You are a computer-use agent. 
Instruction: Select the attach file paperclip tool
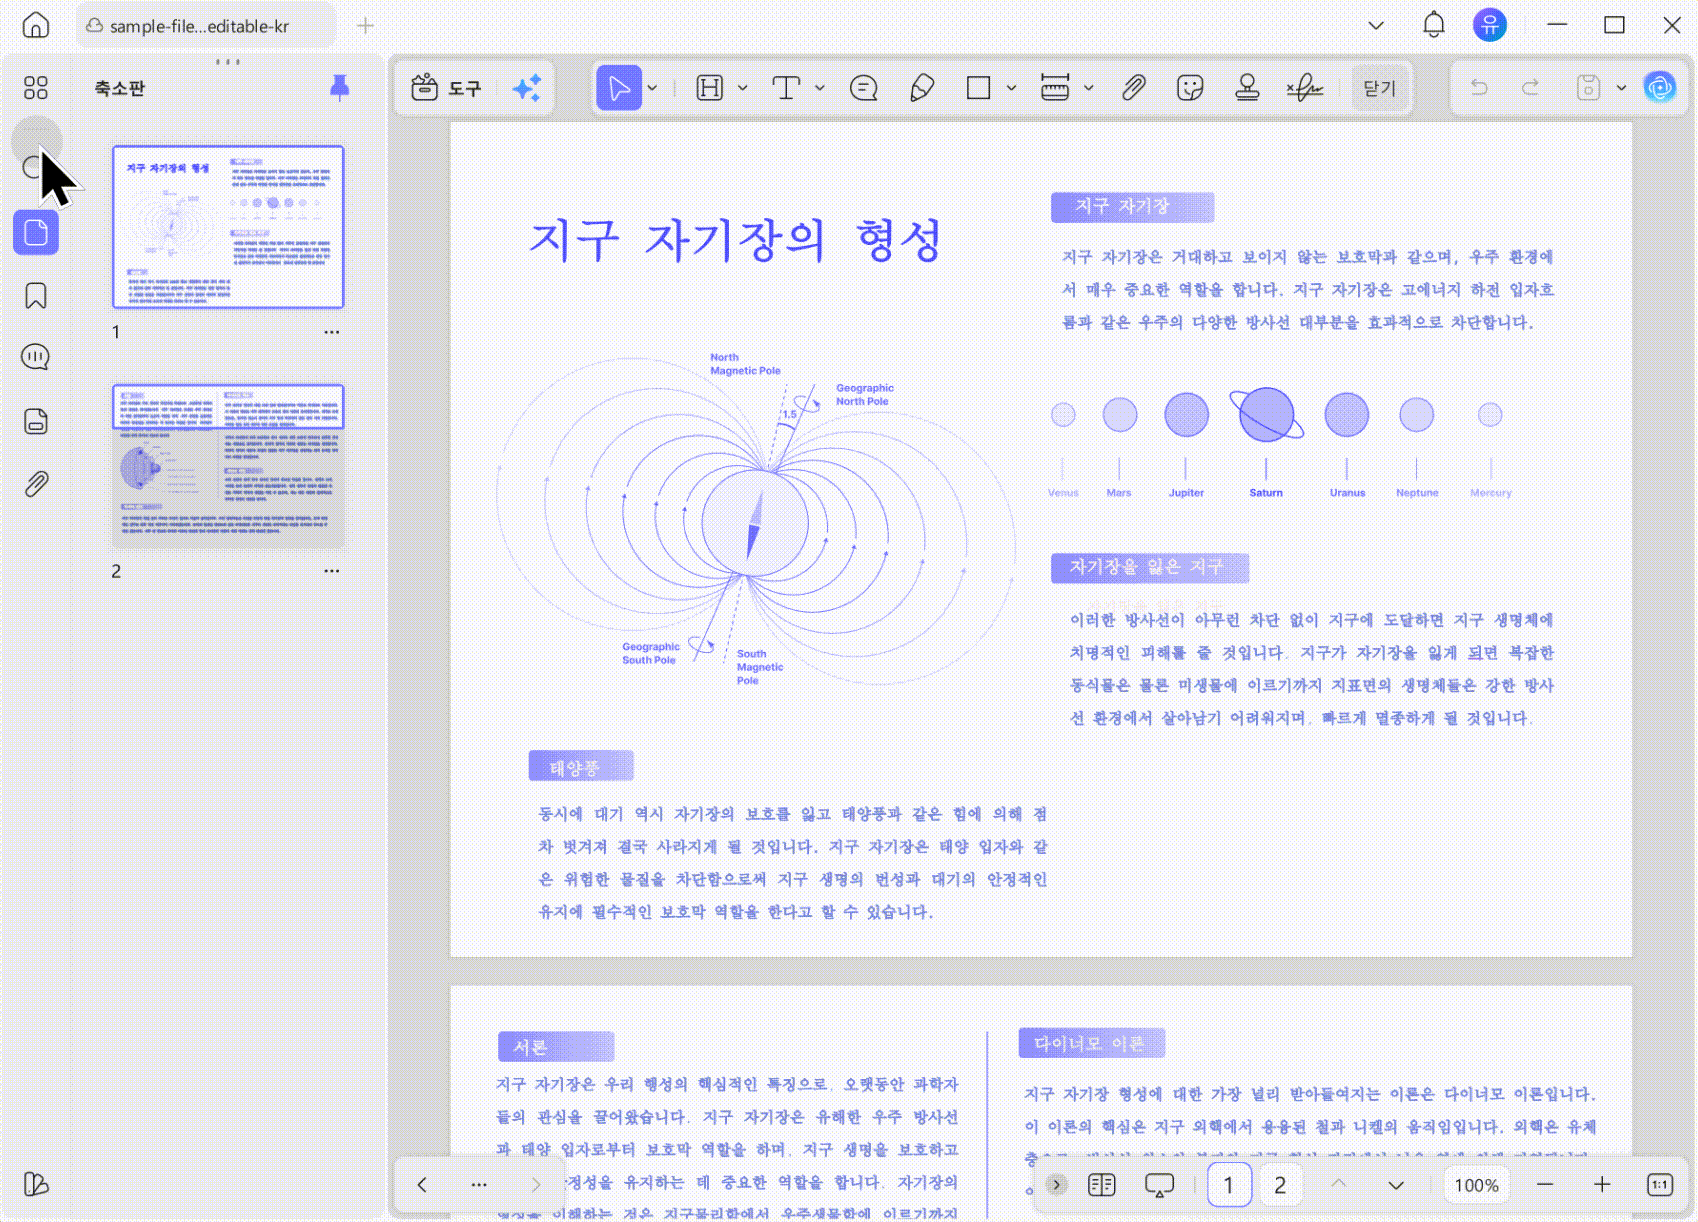pos(1133,88)
